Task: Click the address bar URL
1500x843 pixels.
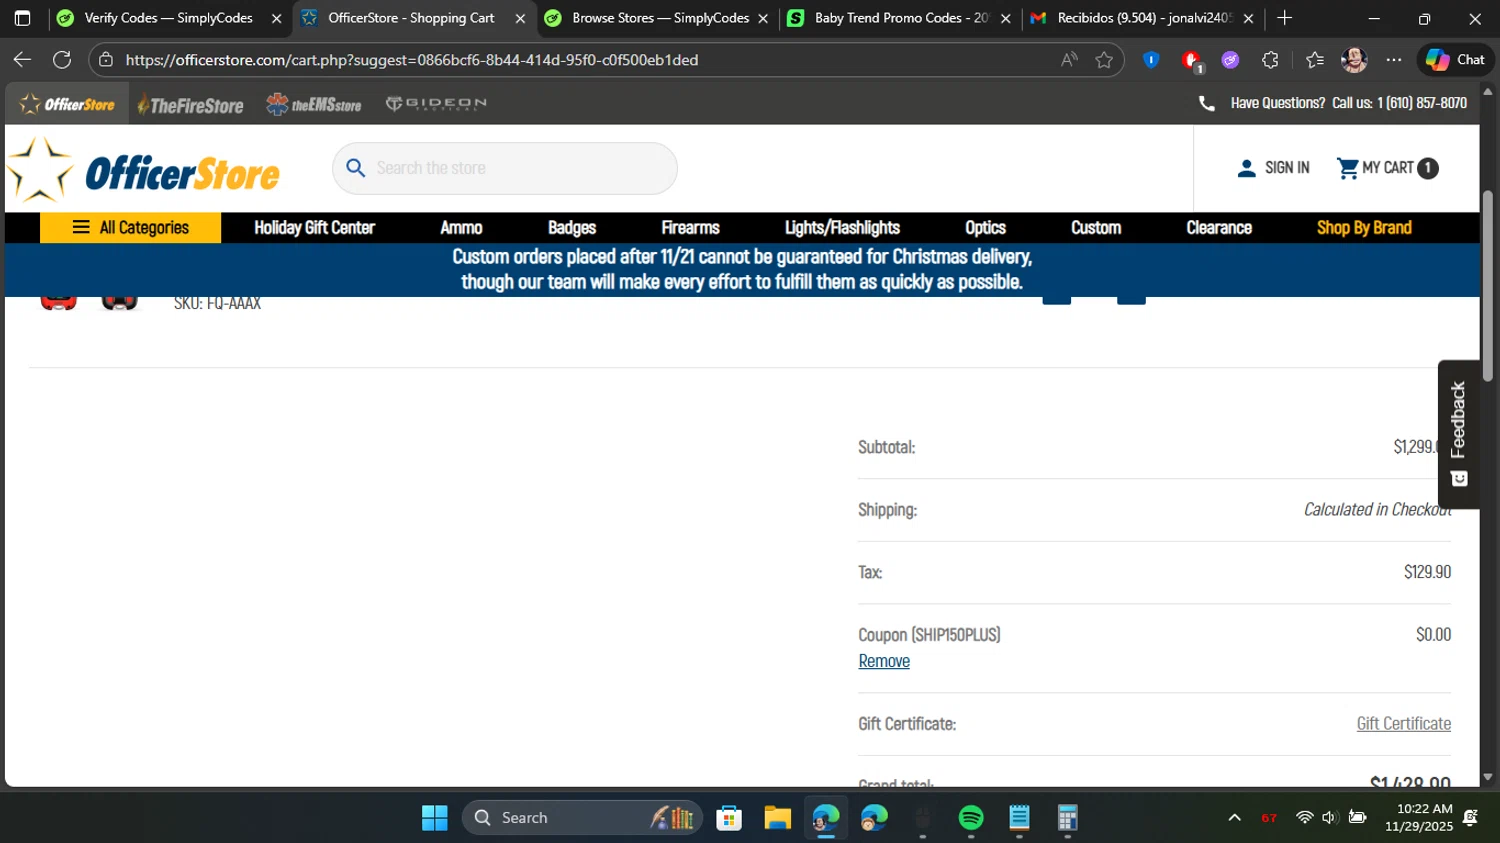Action: 412,60
